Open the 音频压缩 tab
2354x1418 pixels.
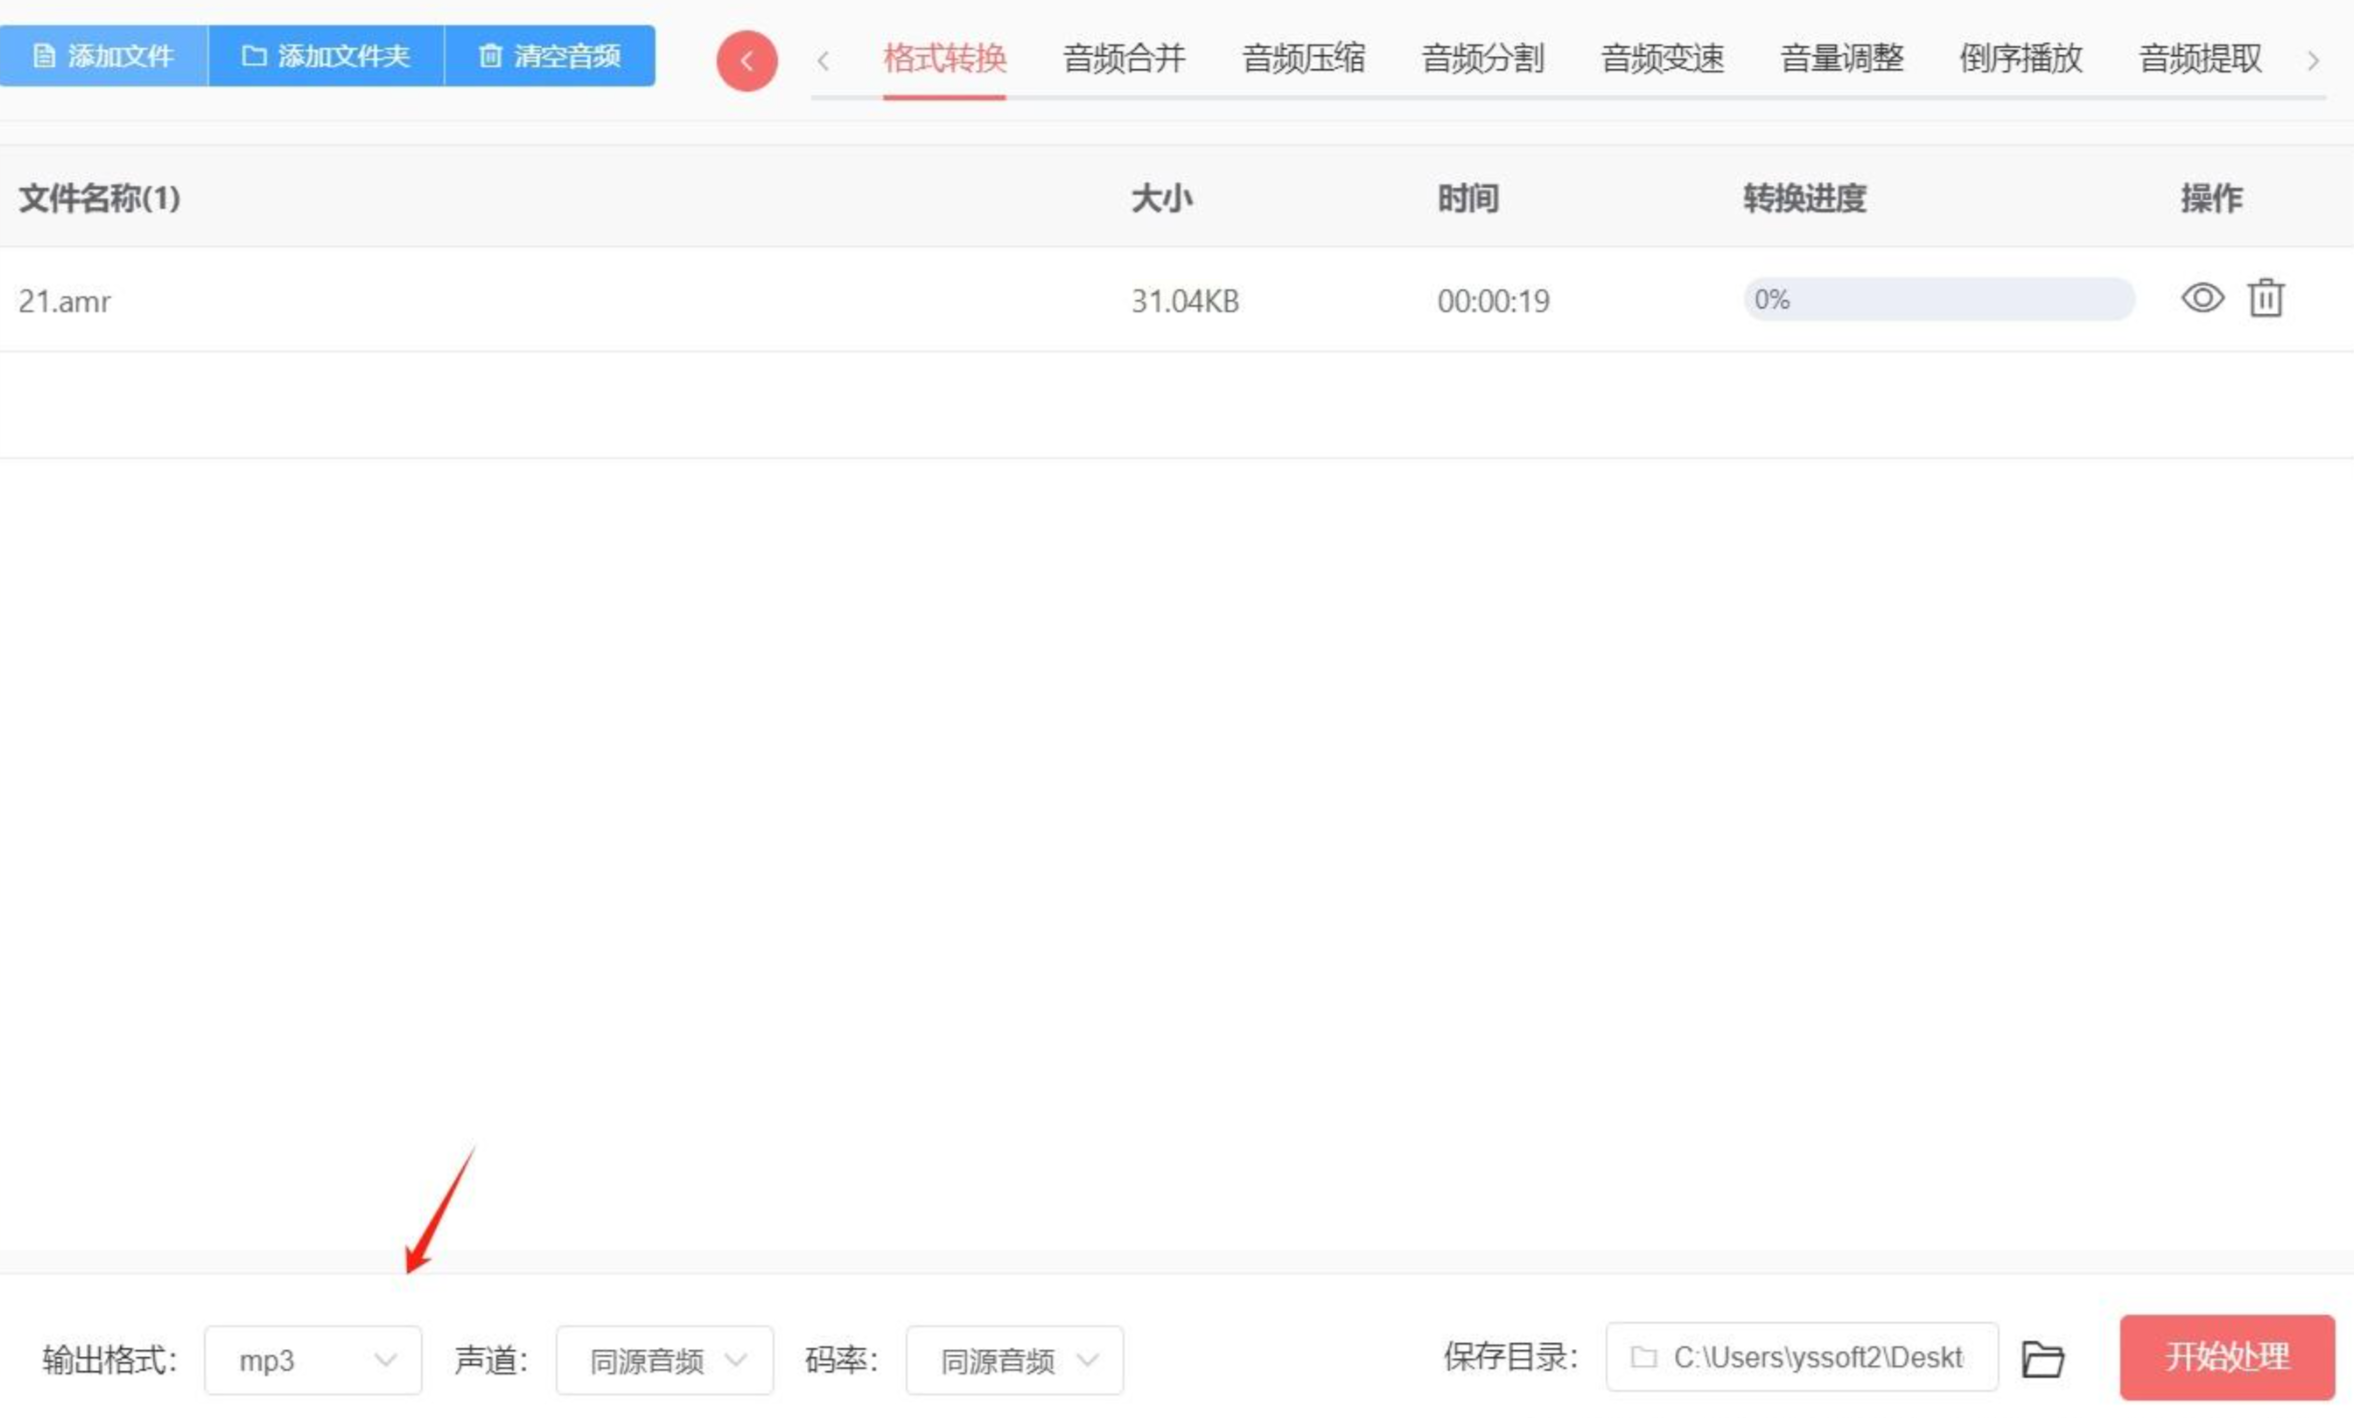(1303, 59)
